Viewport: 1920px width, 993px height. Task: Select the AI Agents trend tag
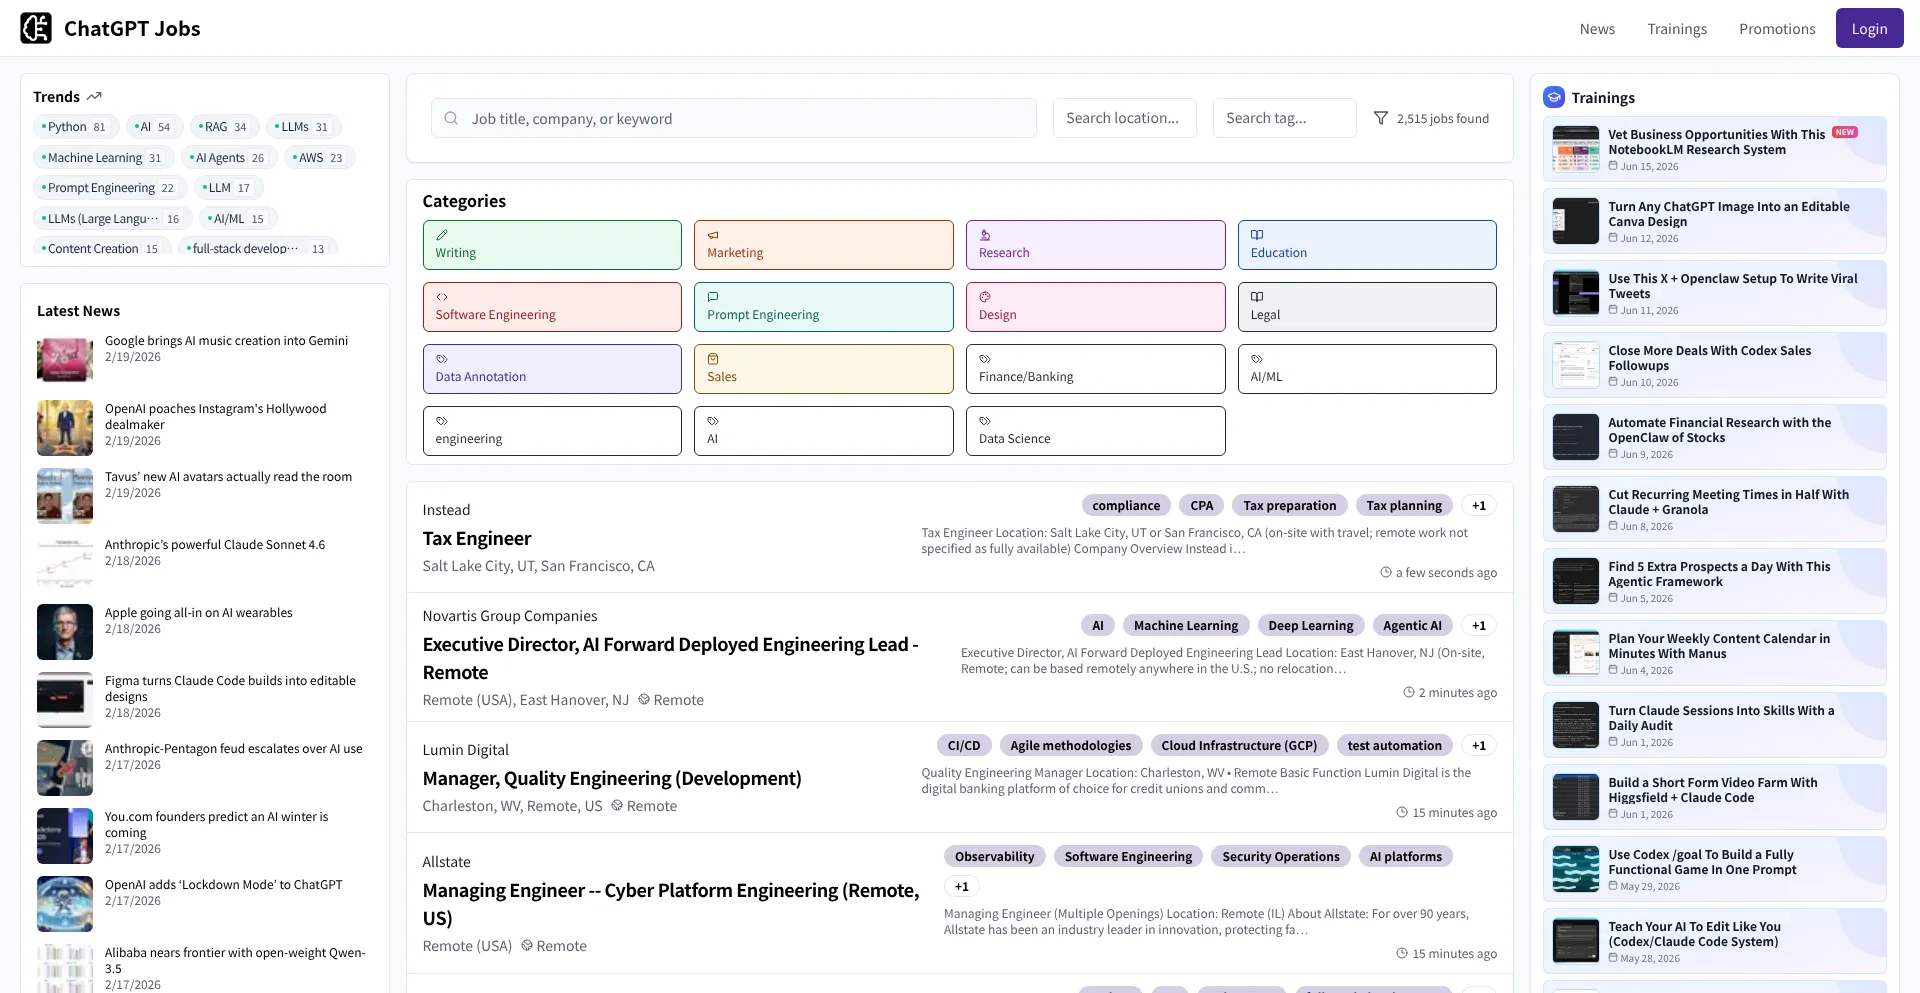228,158
